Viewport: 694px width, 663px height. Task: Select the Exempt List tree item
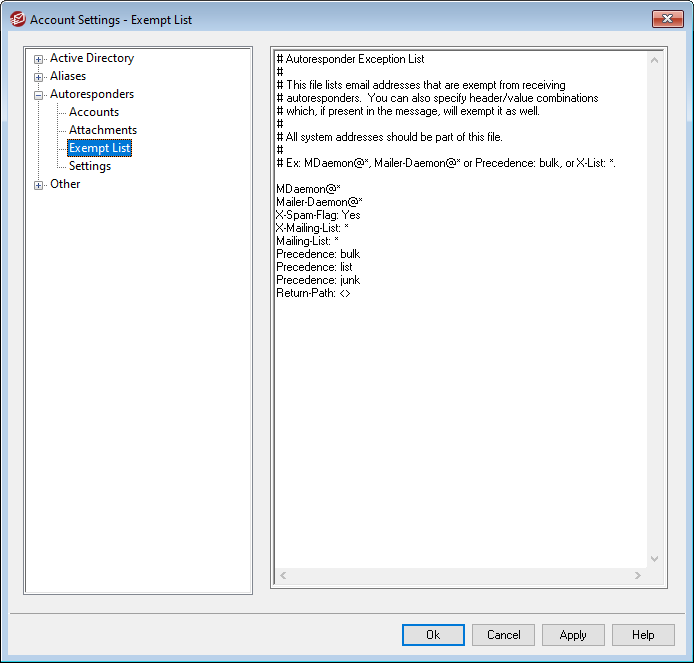coord(99,148)
